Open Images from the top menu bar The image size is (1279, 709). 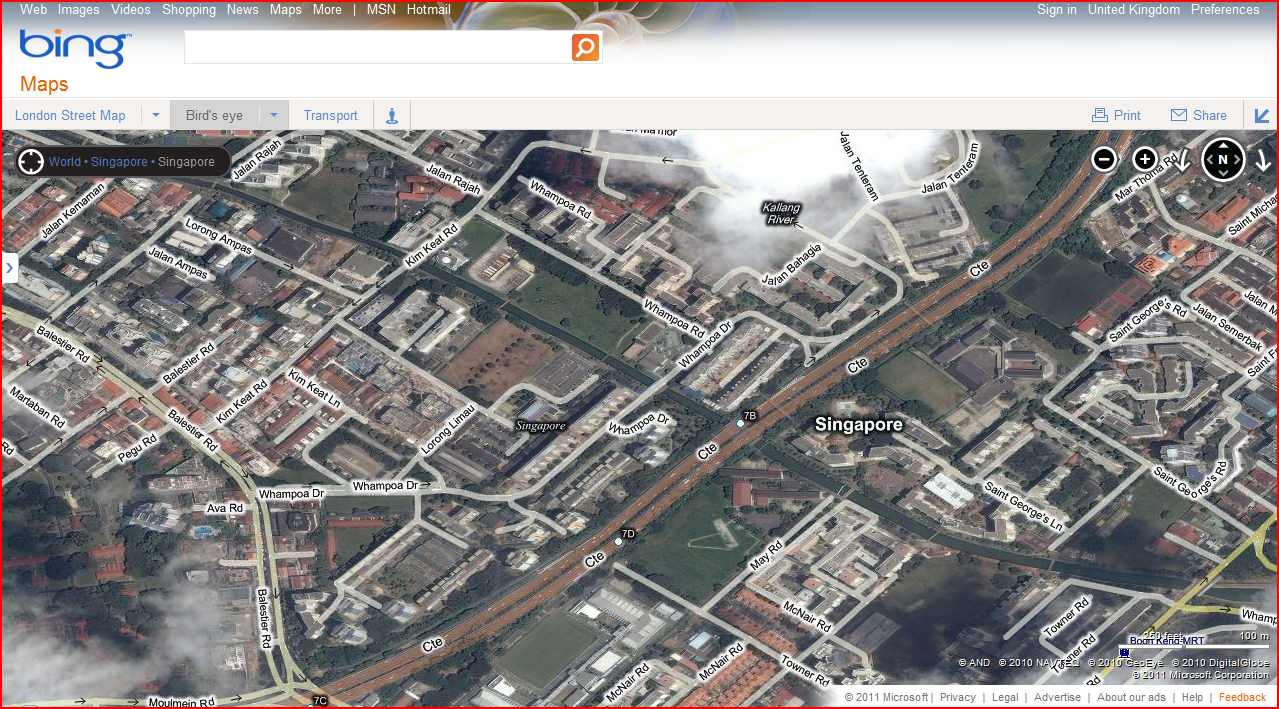(x=78, y=9)
